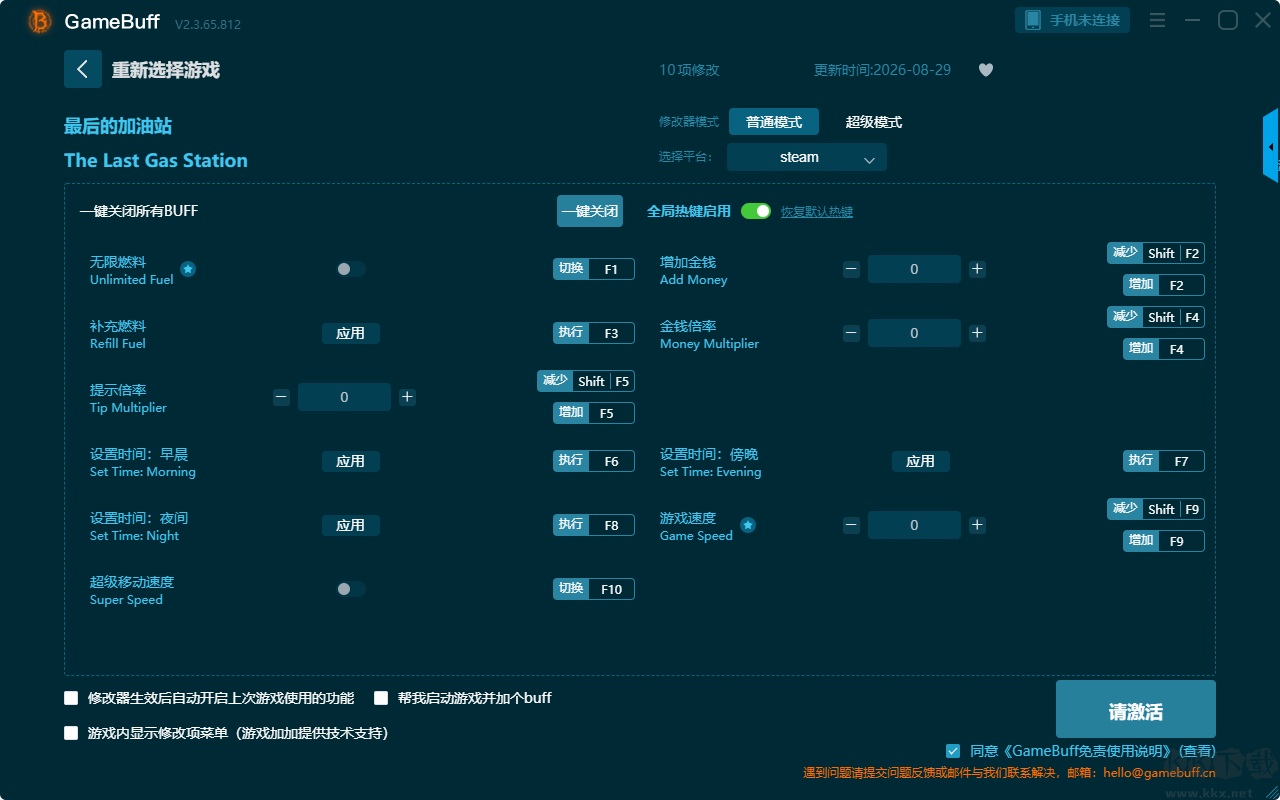Click 一键关闭 to disable all buffs
1280x800 pixels.
[x=590, y=211]
